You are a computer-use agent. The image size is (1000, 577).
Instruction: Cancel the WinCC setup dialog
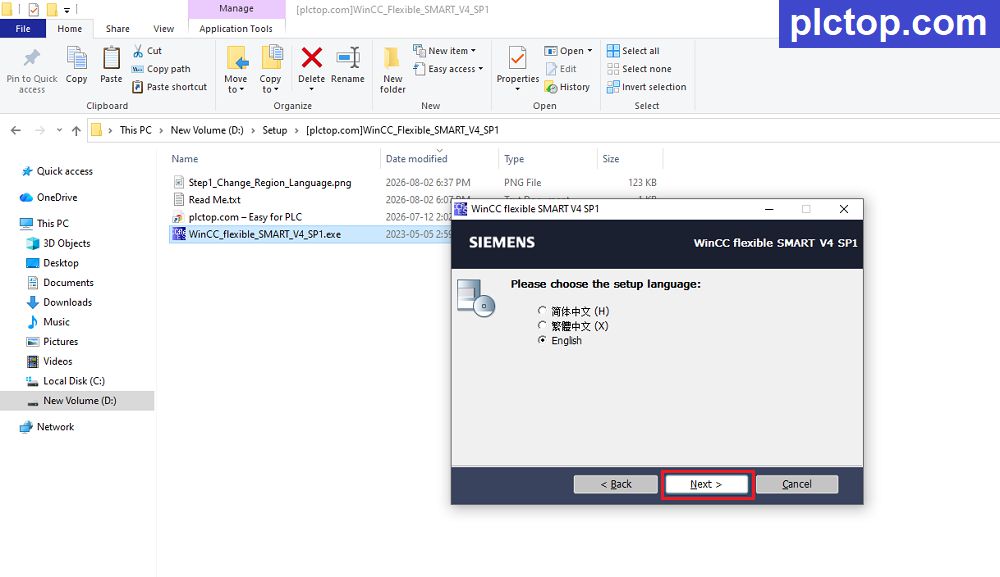pyautogui.click(x=797, y=484)
